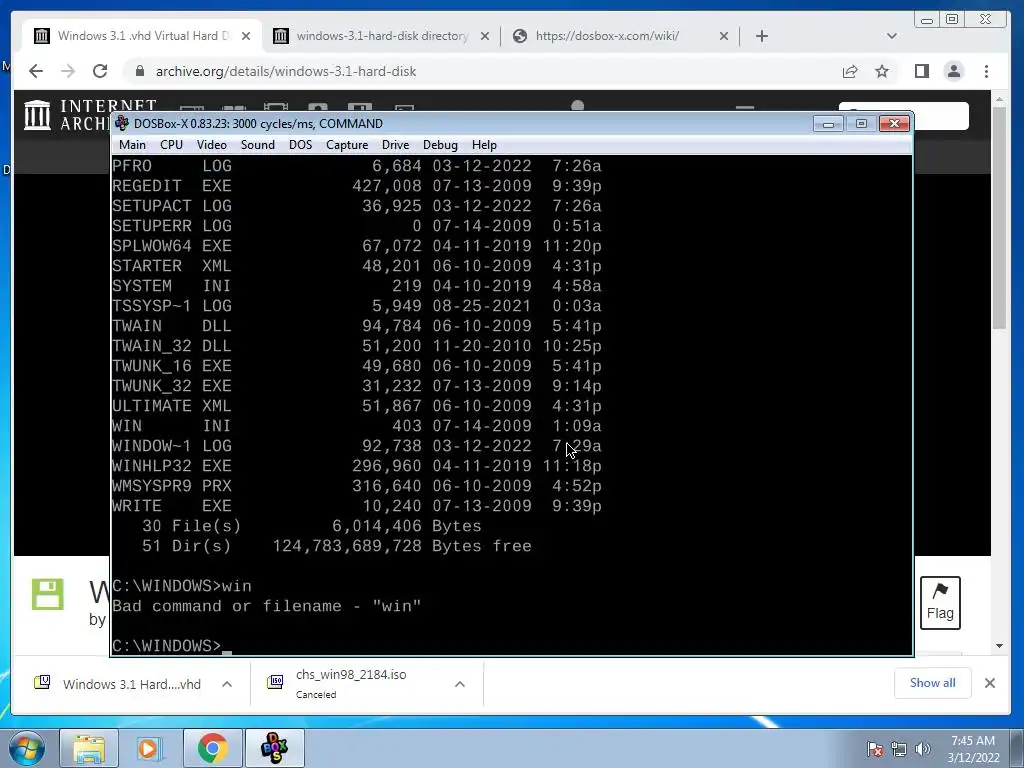This screenshot has width=1024, height=768.
Task: Open the Windows Start menu
Action: pos(26,748)
